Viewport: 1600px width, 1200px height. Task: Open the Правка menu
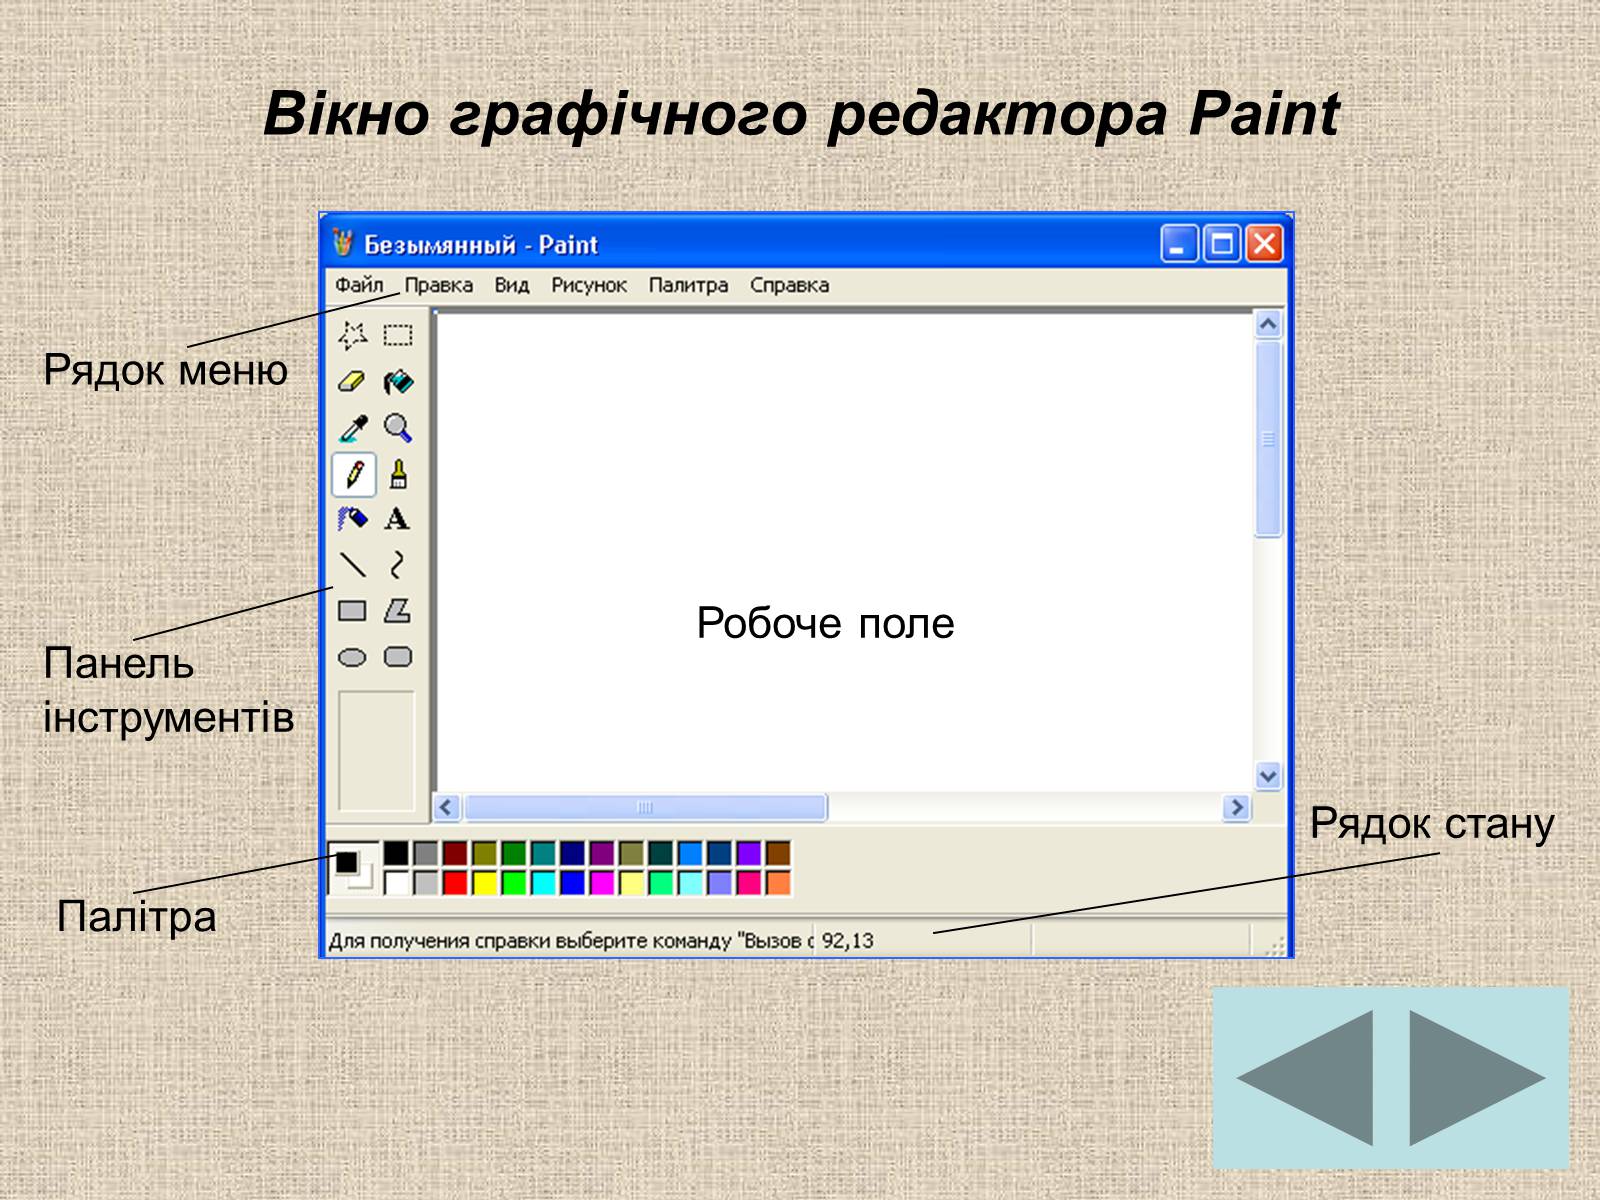[x=439, y=285]
